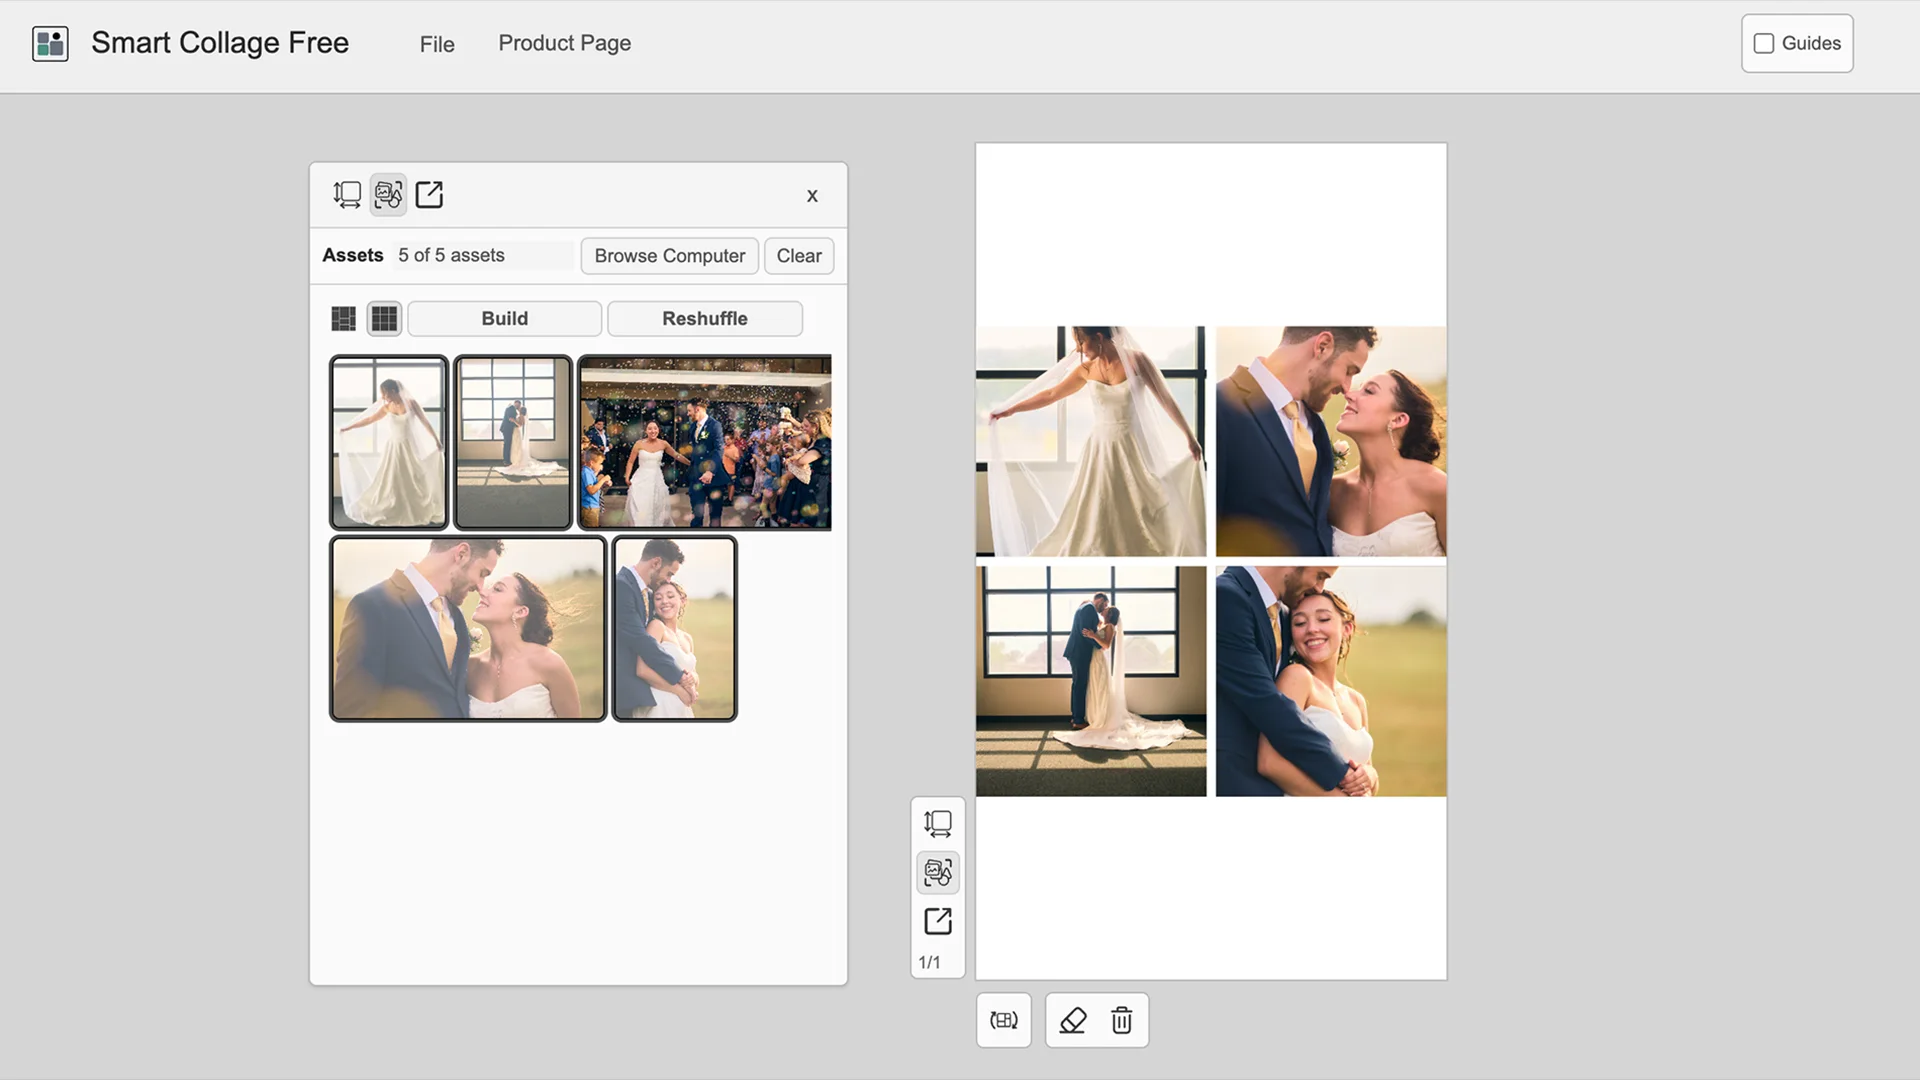
Task: Click Browse Computer to add assets
Action: [670, 256]
